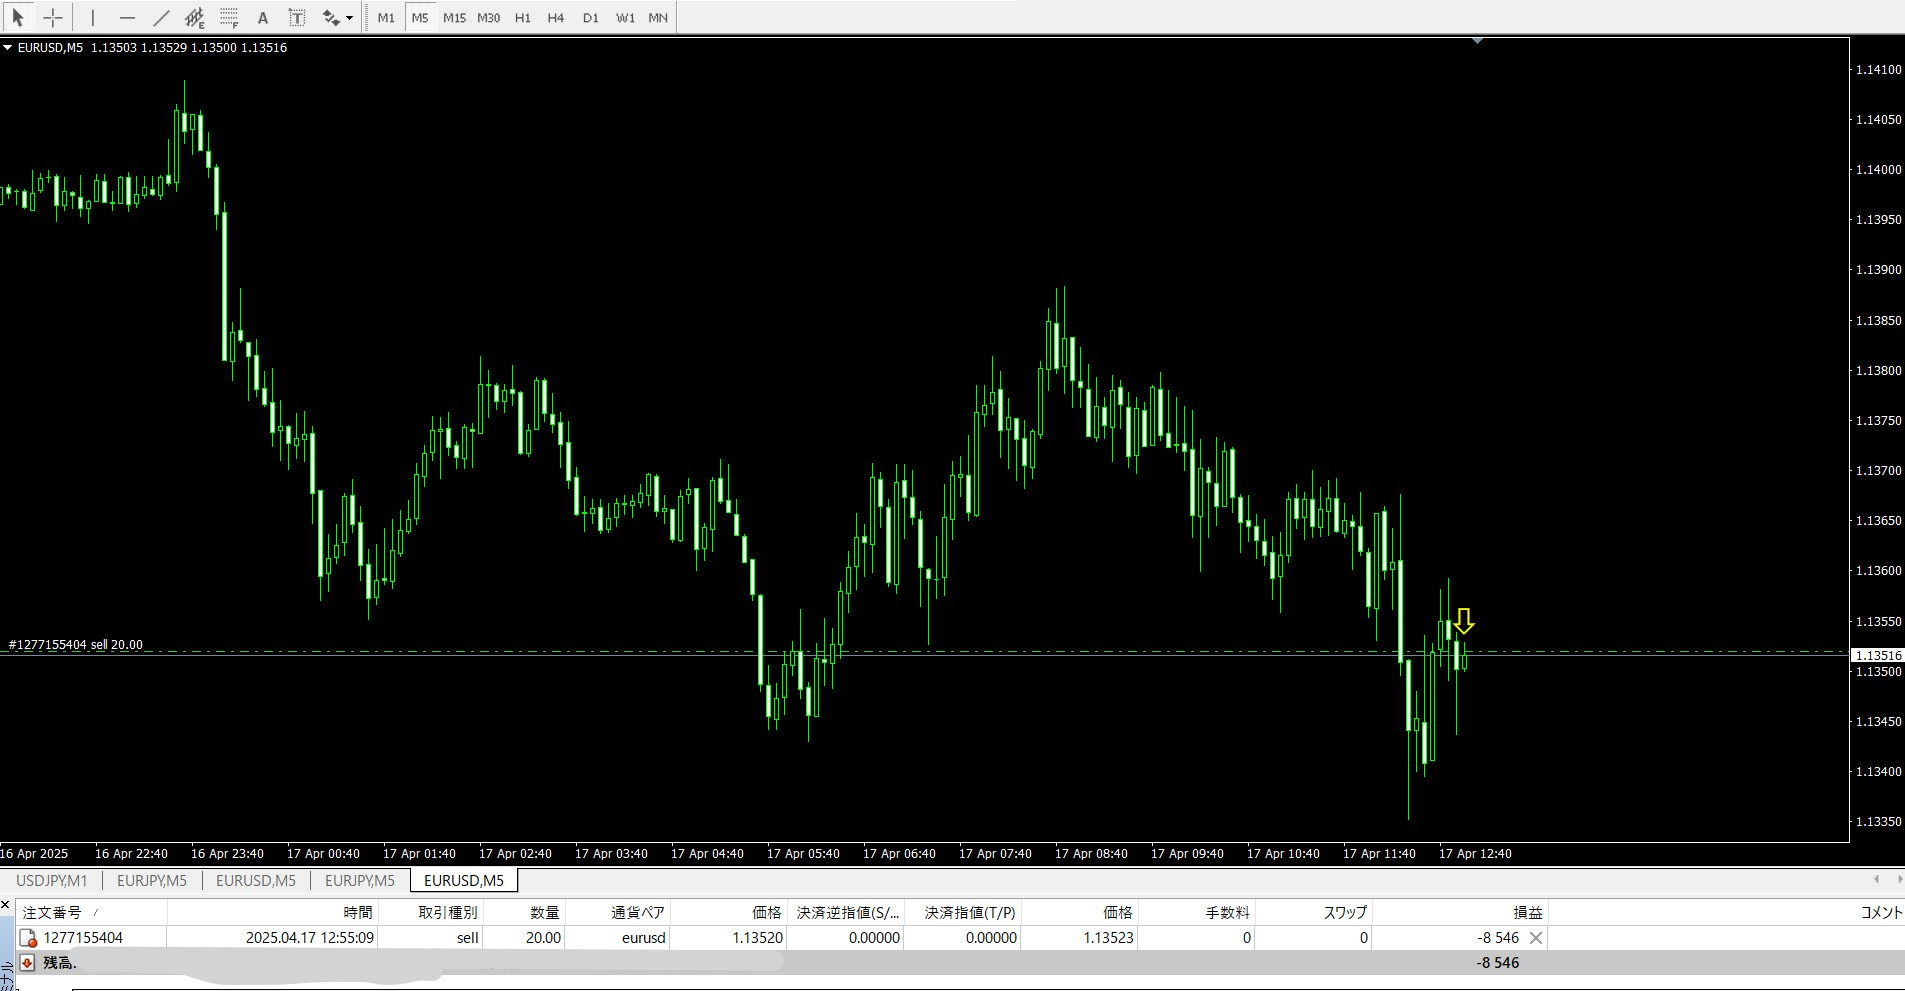Viewport: 1905px width, 991px height.
Task: Select the cursor arrow tool
Action: 18,17
